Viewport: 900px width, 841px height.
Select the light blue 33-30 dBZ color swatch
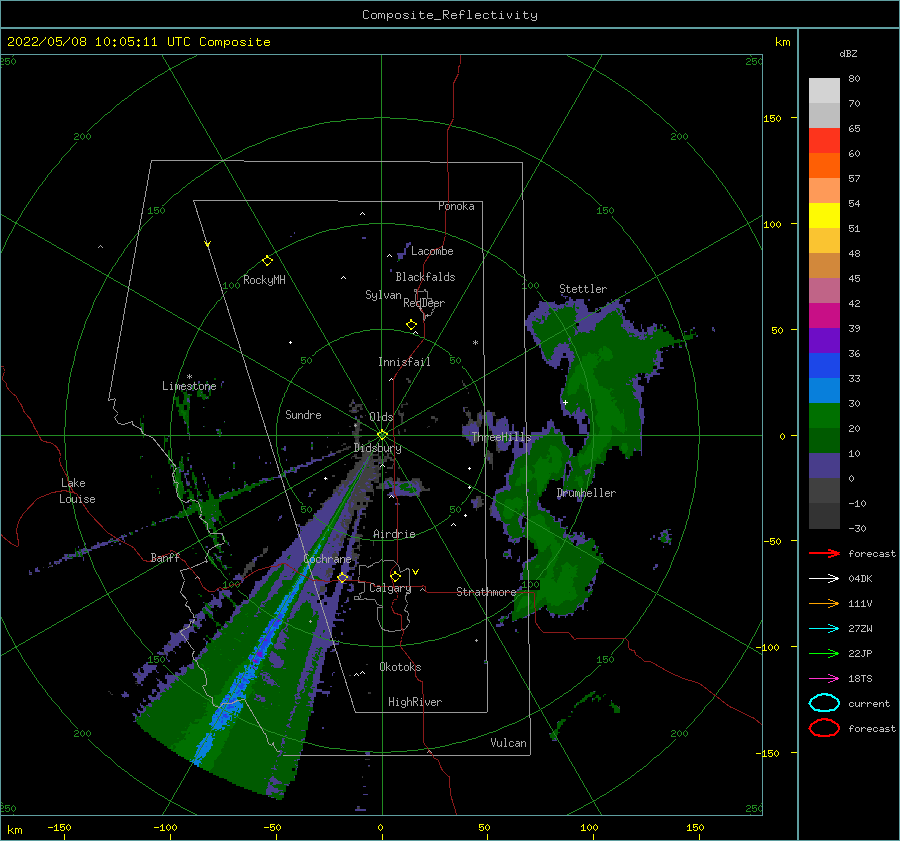click(824, 390)
